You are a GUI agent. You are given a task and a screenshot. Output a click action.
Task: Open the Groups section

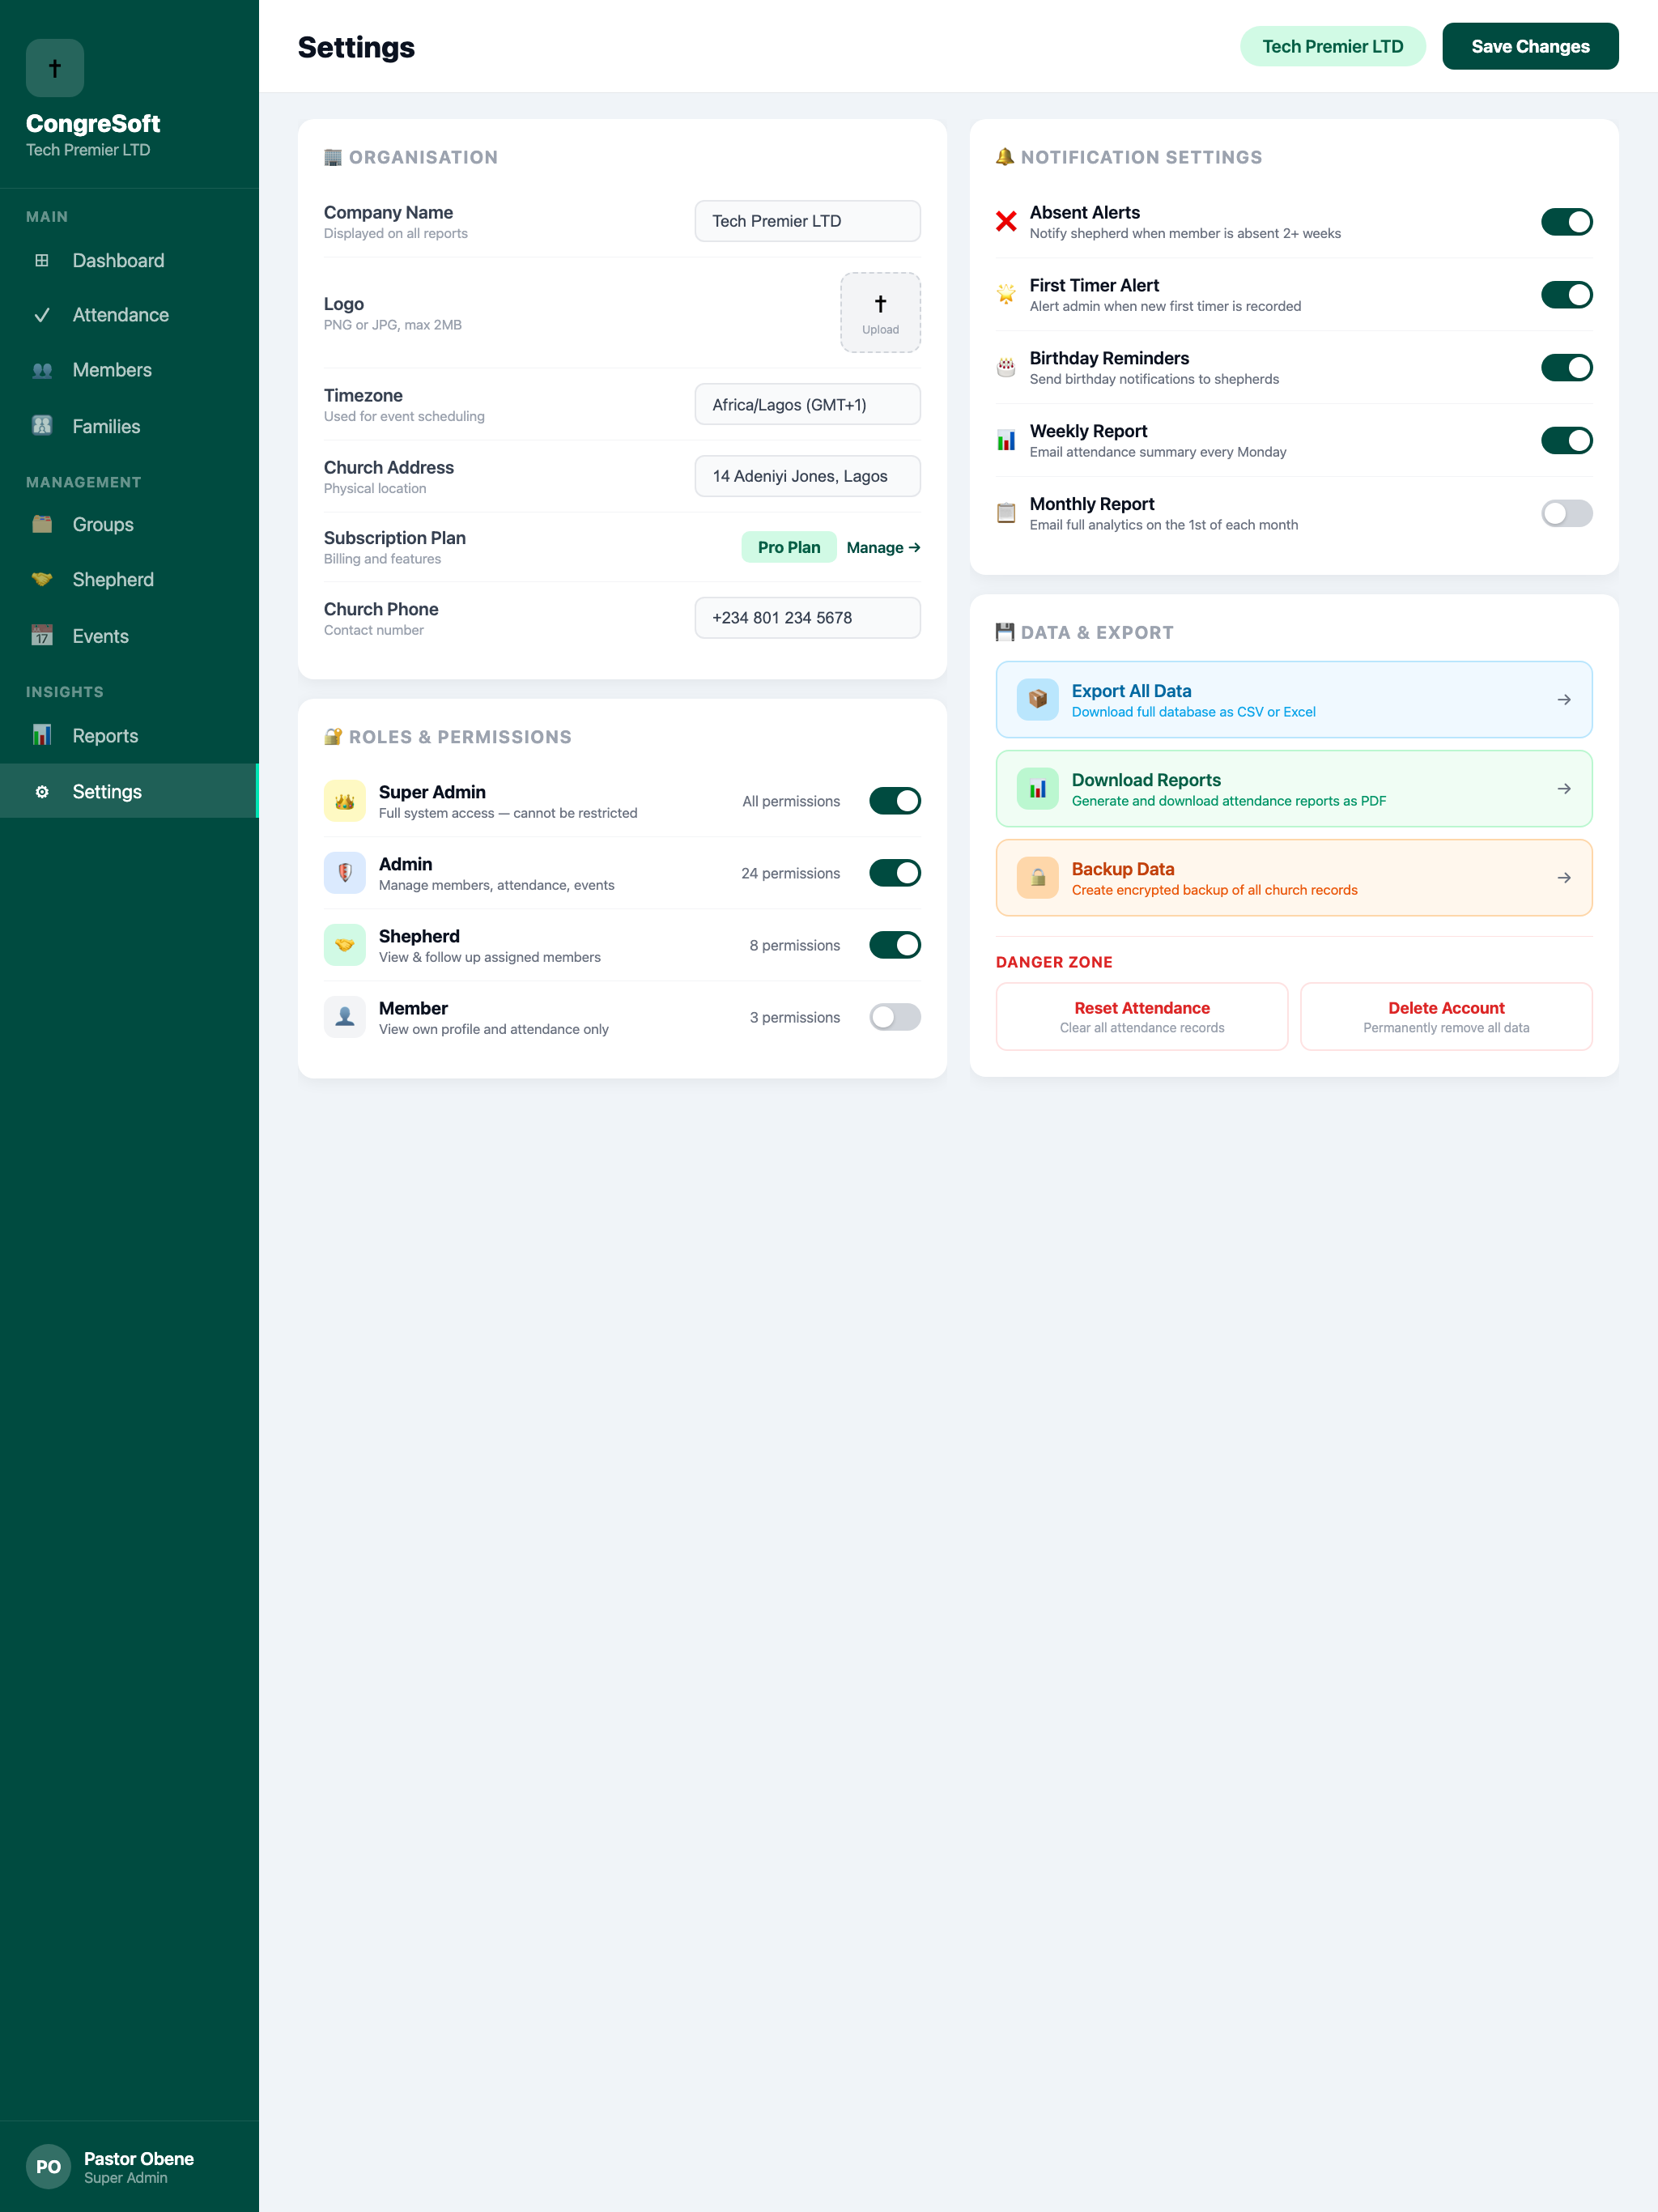click(129, 524)
